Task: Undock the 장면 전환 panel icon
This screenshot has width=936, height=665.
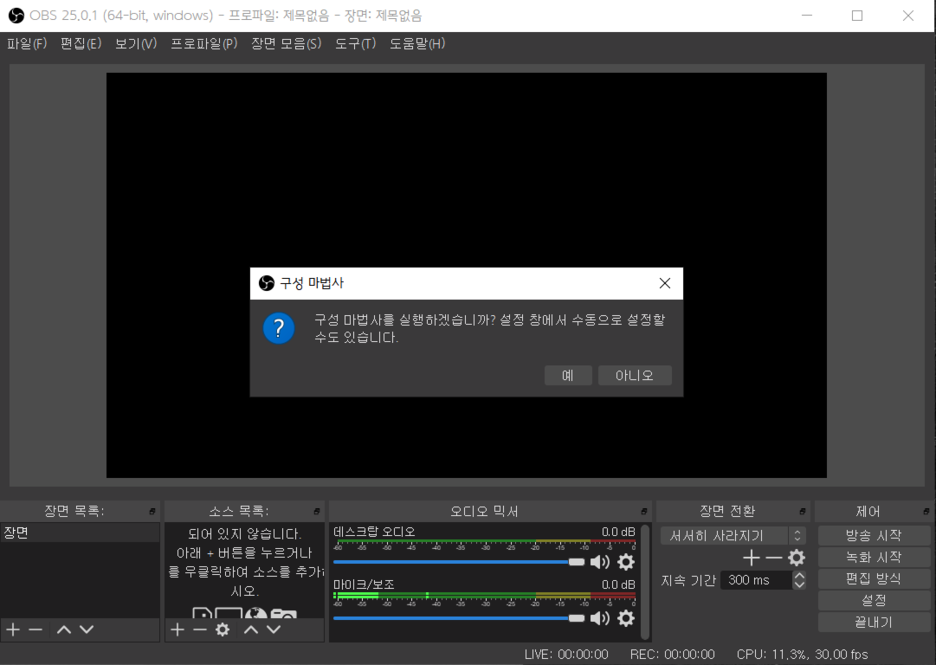Action: [802, 512]
